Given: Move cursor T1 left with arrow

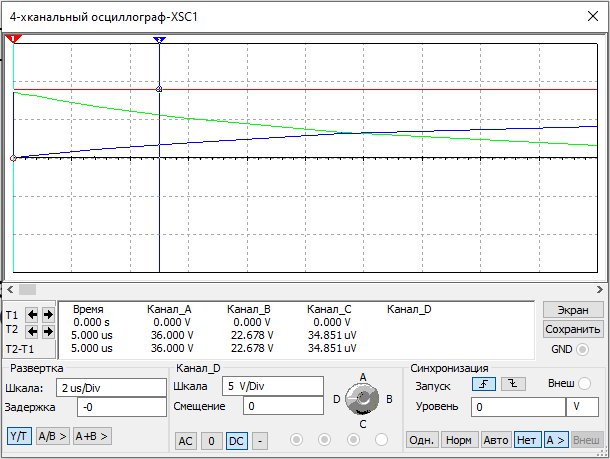Looking at the screenshot, I should (32, 314).
